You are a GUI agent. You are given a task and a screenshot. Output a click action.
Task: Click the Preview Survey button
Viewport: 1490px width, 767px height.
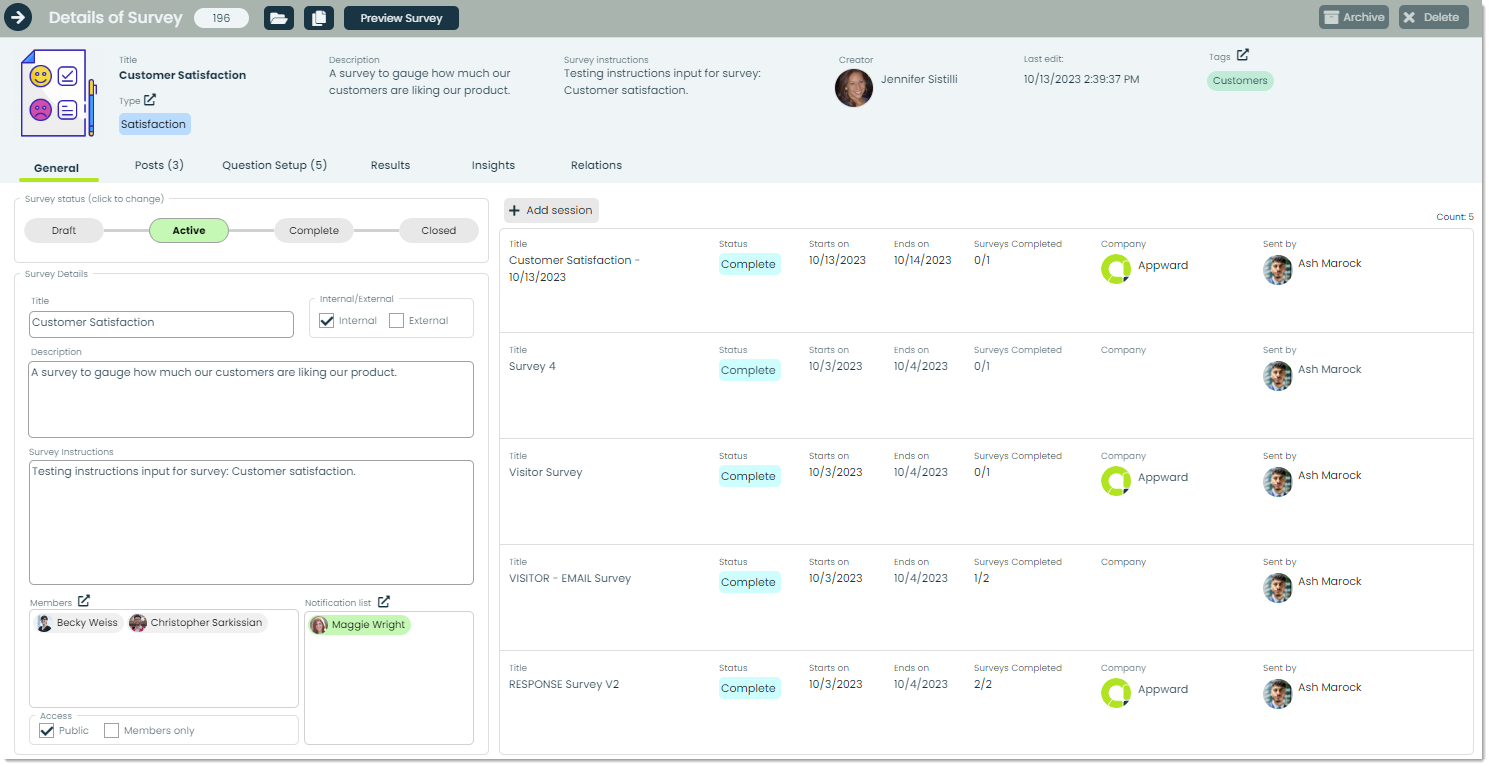click(401, 18)
